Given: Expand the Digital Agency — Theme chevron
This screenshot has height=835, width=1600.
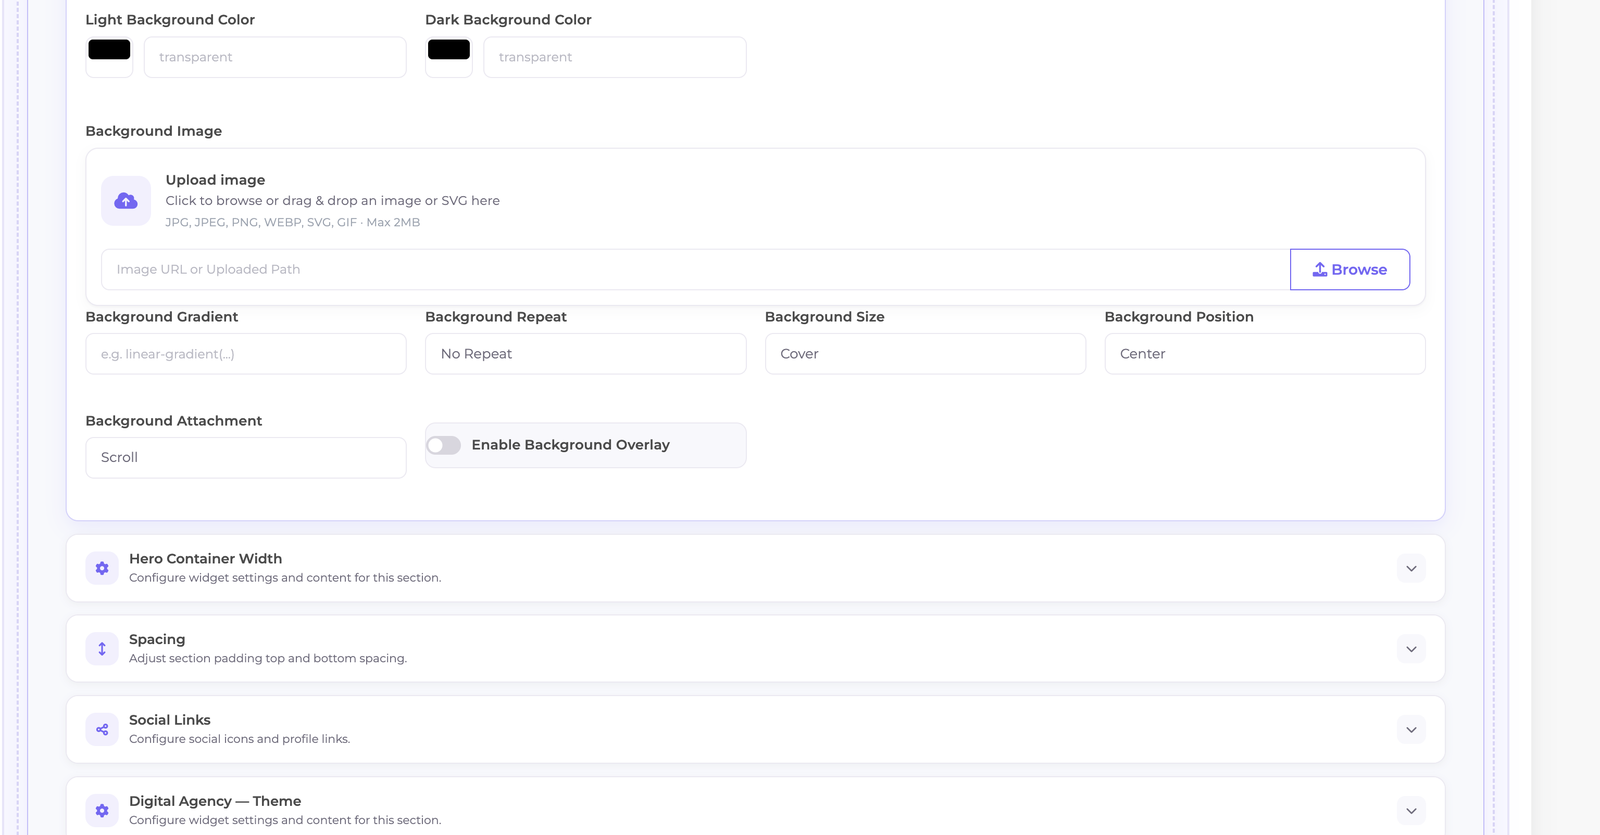Looking at the screenshot, I should [1411, 811].
